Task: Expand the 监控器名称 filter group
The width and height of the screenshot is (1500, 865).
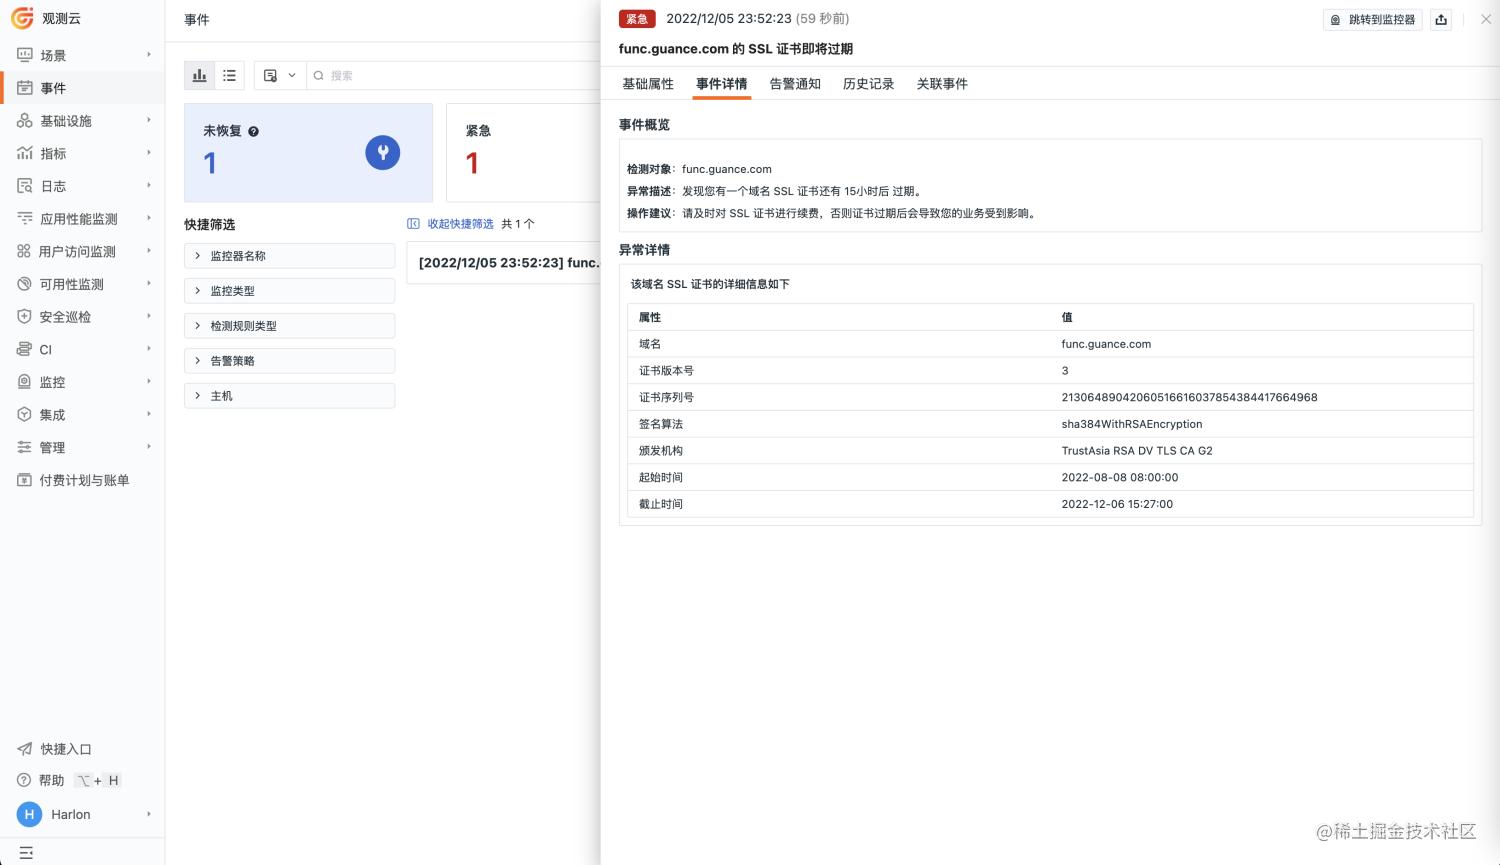Action: click(289, 255)
